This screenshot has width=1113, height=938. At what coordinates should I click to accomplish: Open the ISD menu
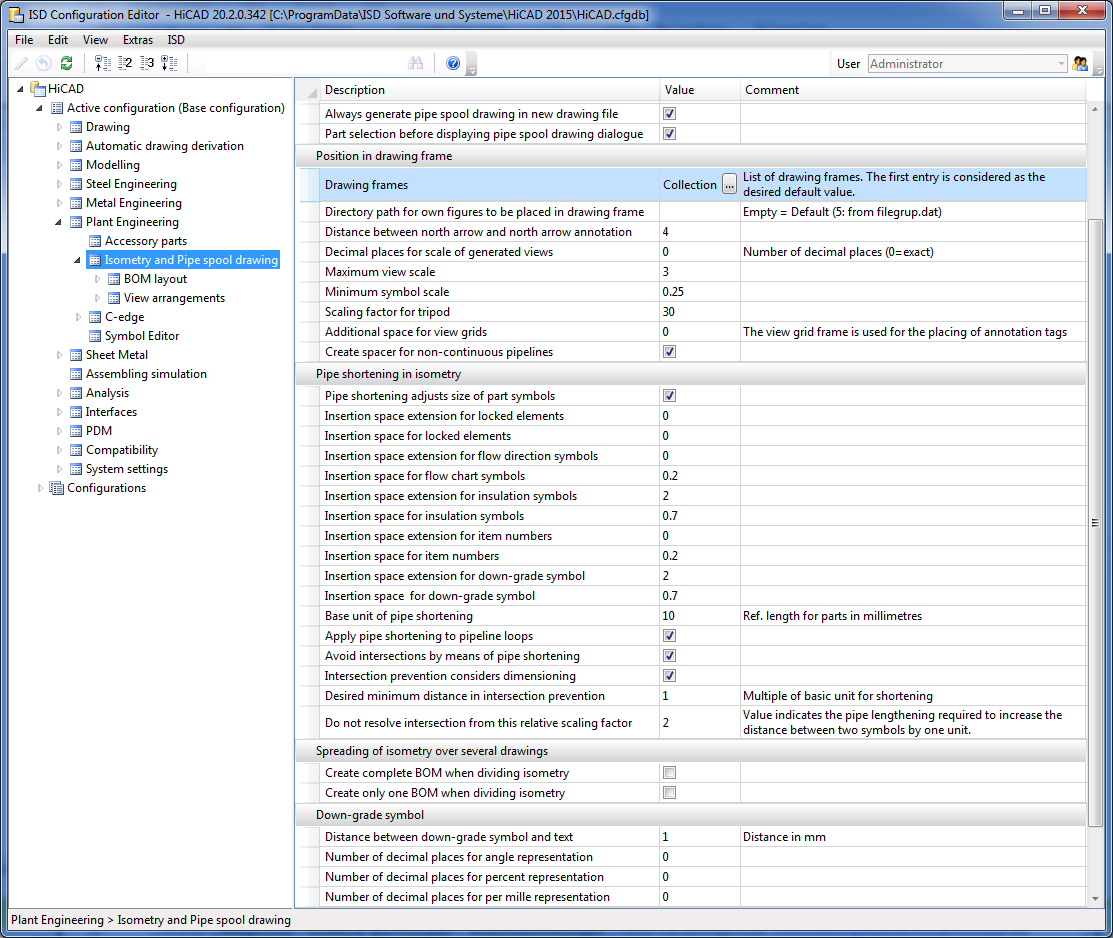[176, 40]
